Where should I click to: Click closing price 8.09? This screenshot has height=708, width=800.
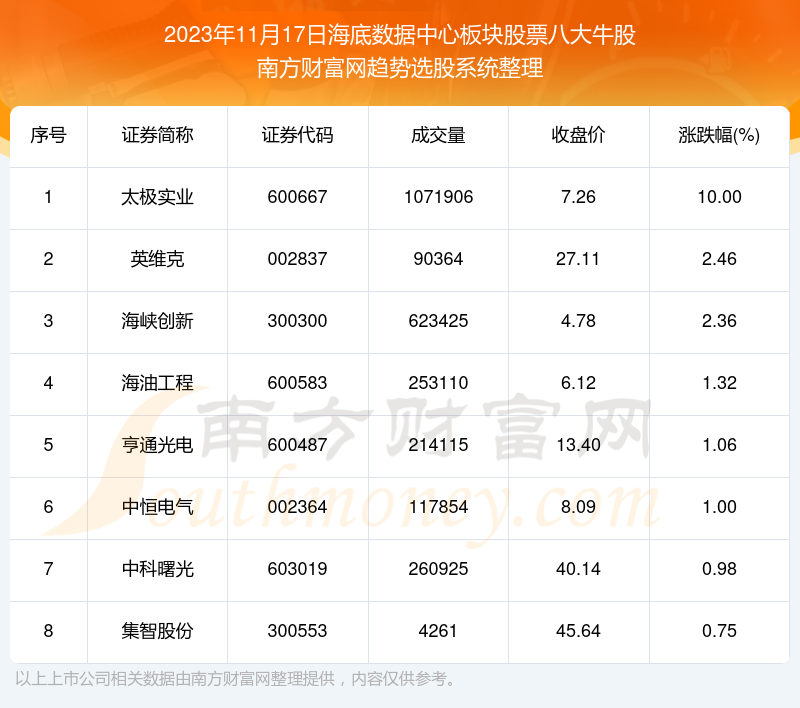[x=579, y=507]
